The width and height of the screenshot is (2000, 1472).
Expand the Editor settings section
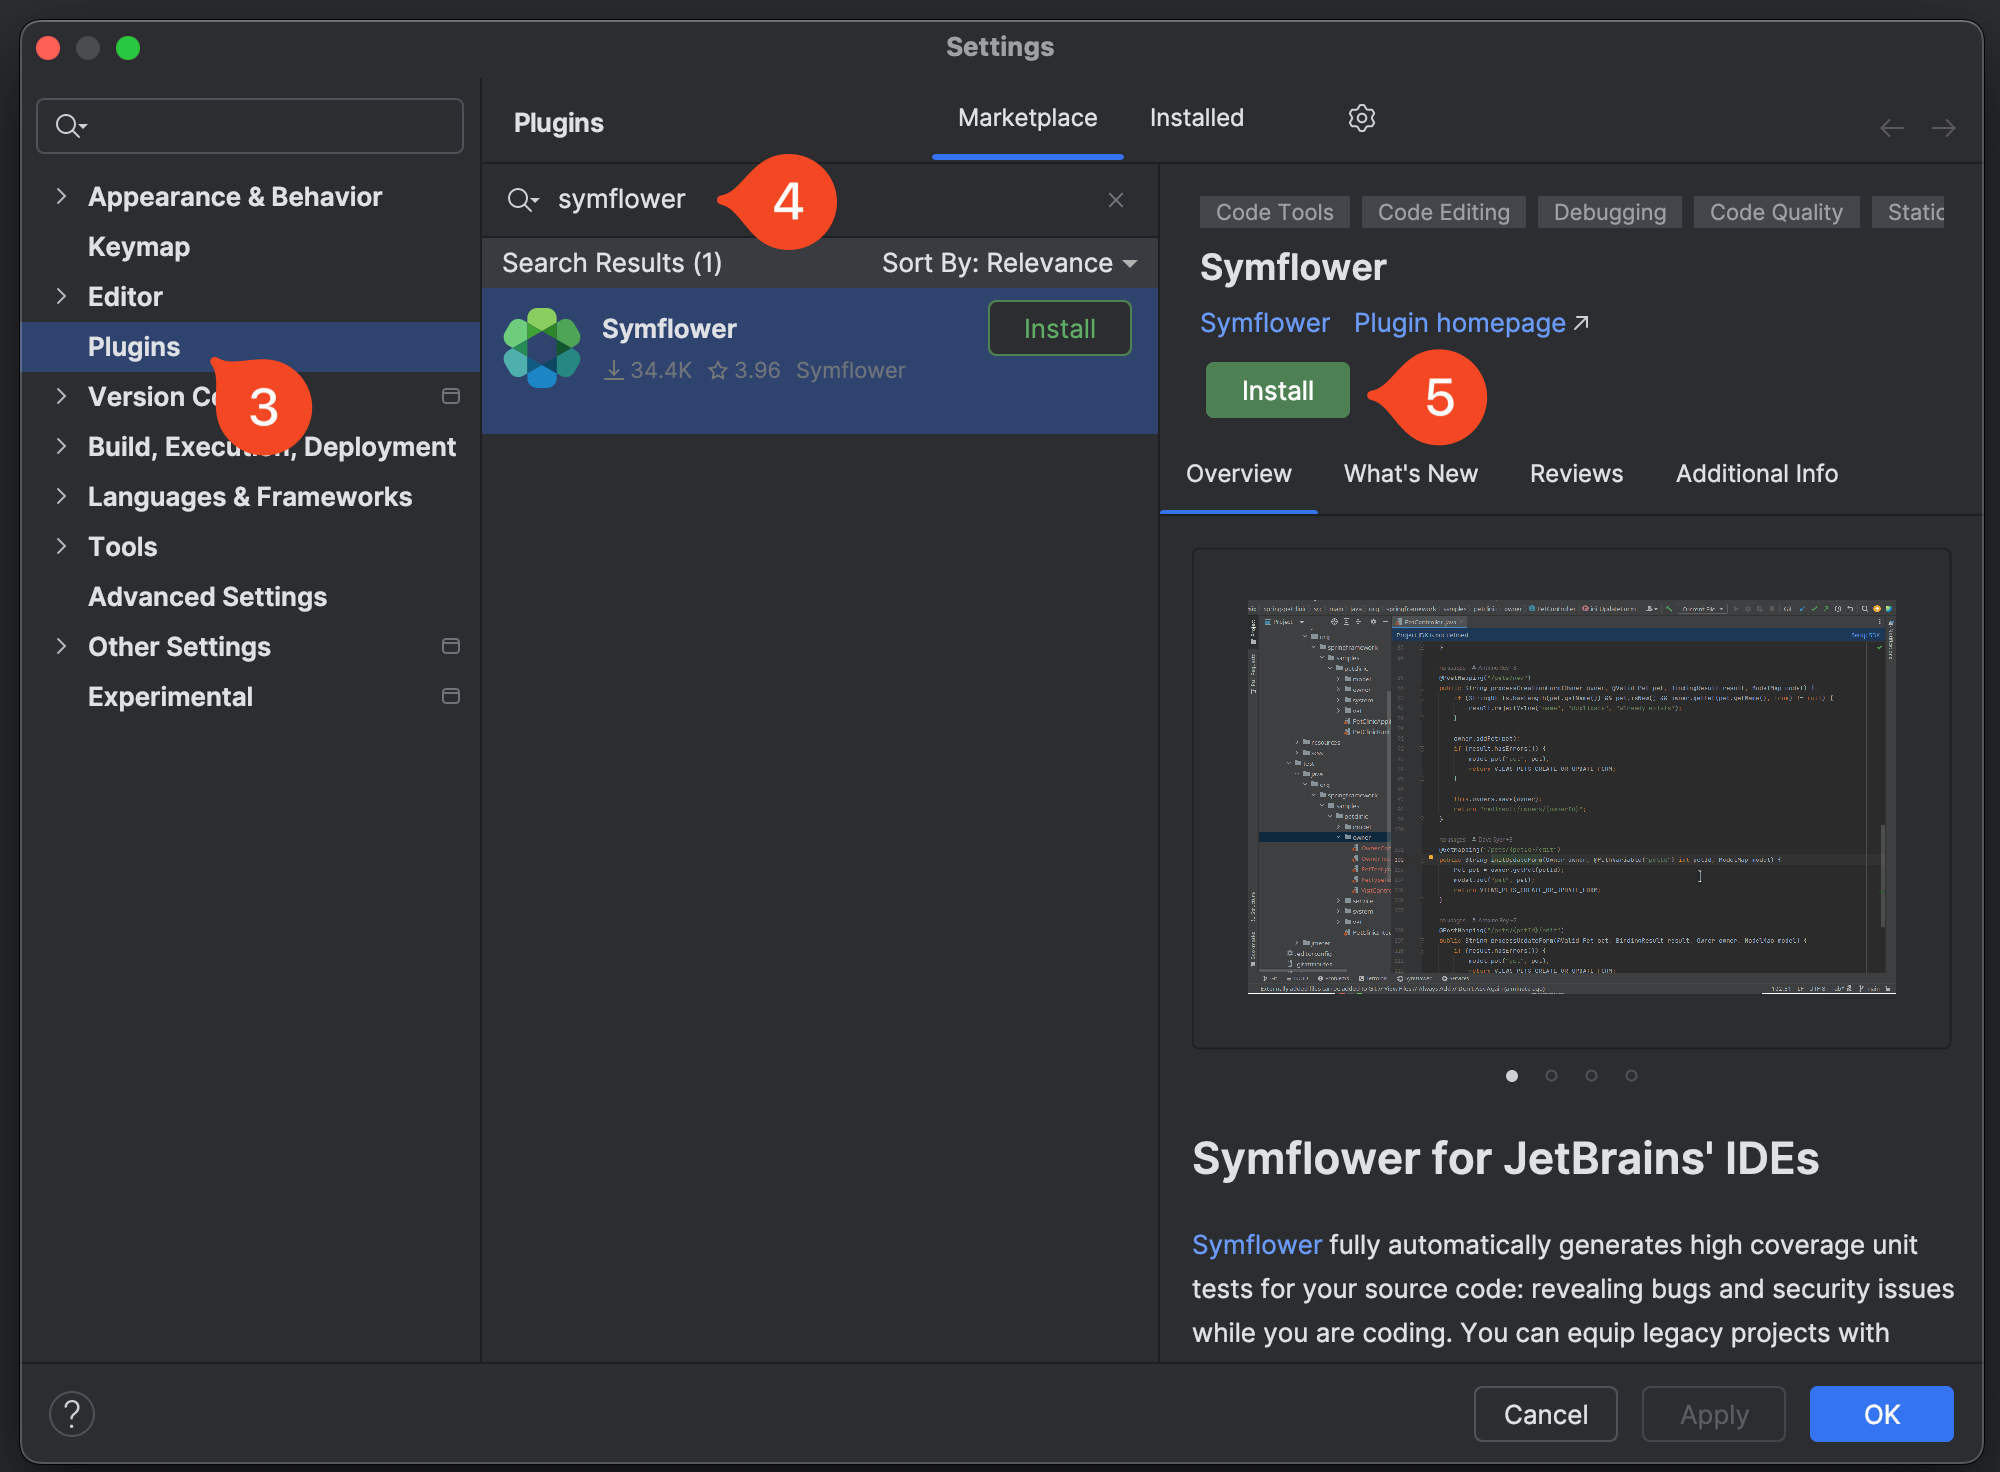pyautogui.click(x=61, y=296)
